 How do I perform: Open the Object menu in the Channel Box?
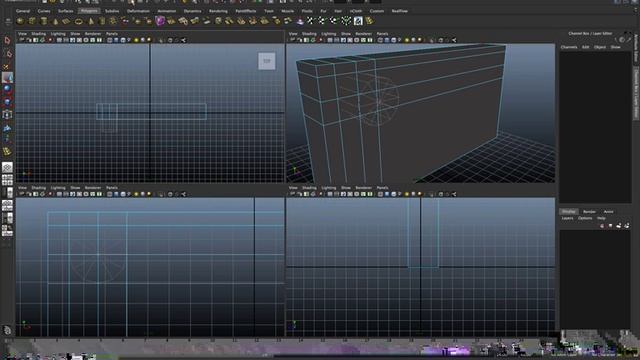600,47
